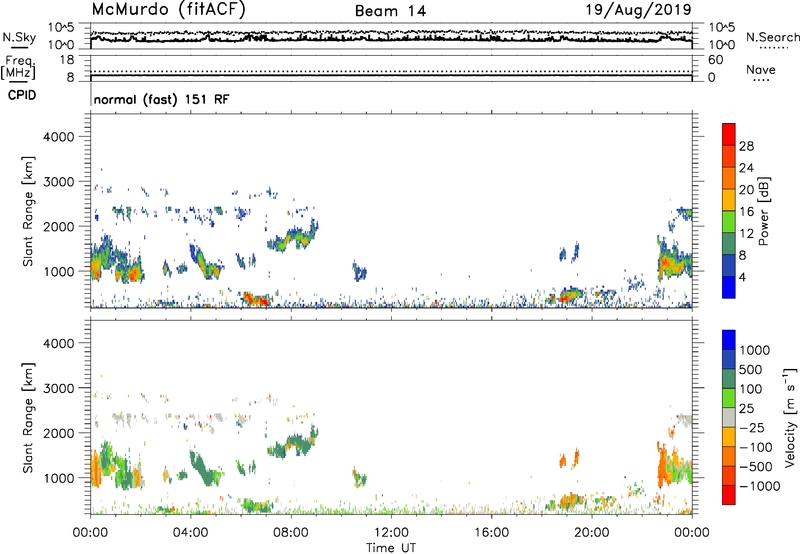Click the "Nave" legend label
800x554 pixels.
click(761, 69)
